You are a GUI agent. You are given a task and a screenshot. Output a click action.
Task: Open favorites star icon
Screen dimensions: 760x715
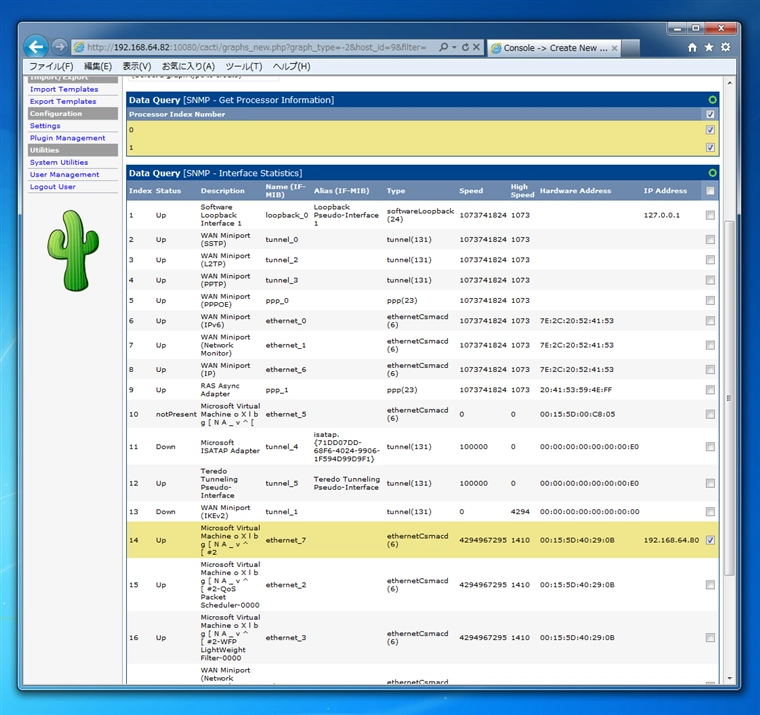(x=709, y=48)
